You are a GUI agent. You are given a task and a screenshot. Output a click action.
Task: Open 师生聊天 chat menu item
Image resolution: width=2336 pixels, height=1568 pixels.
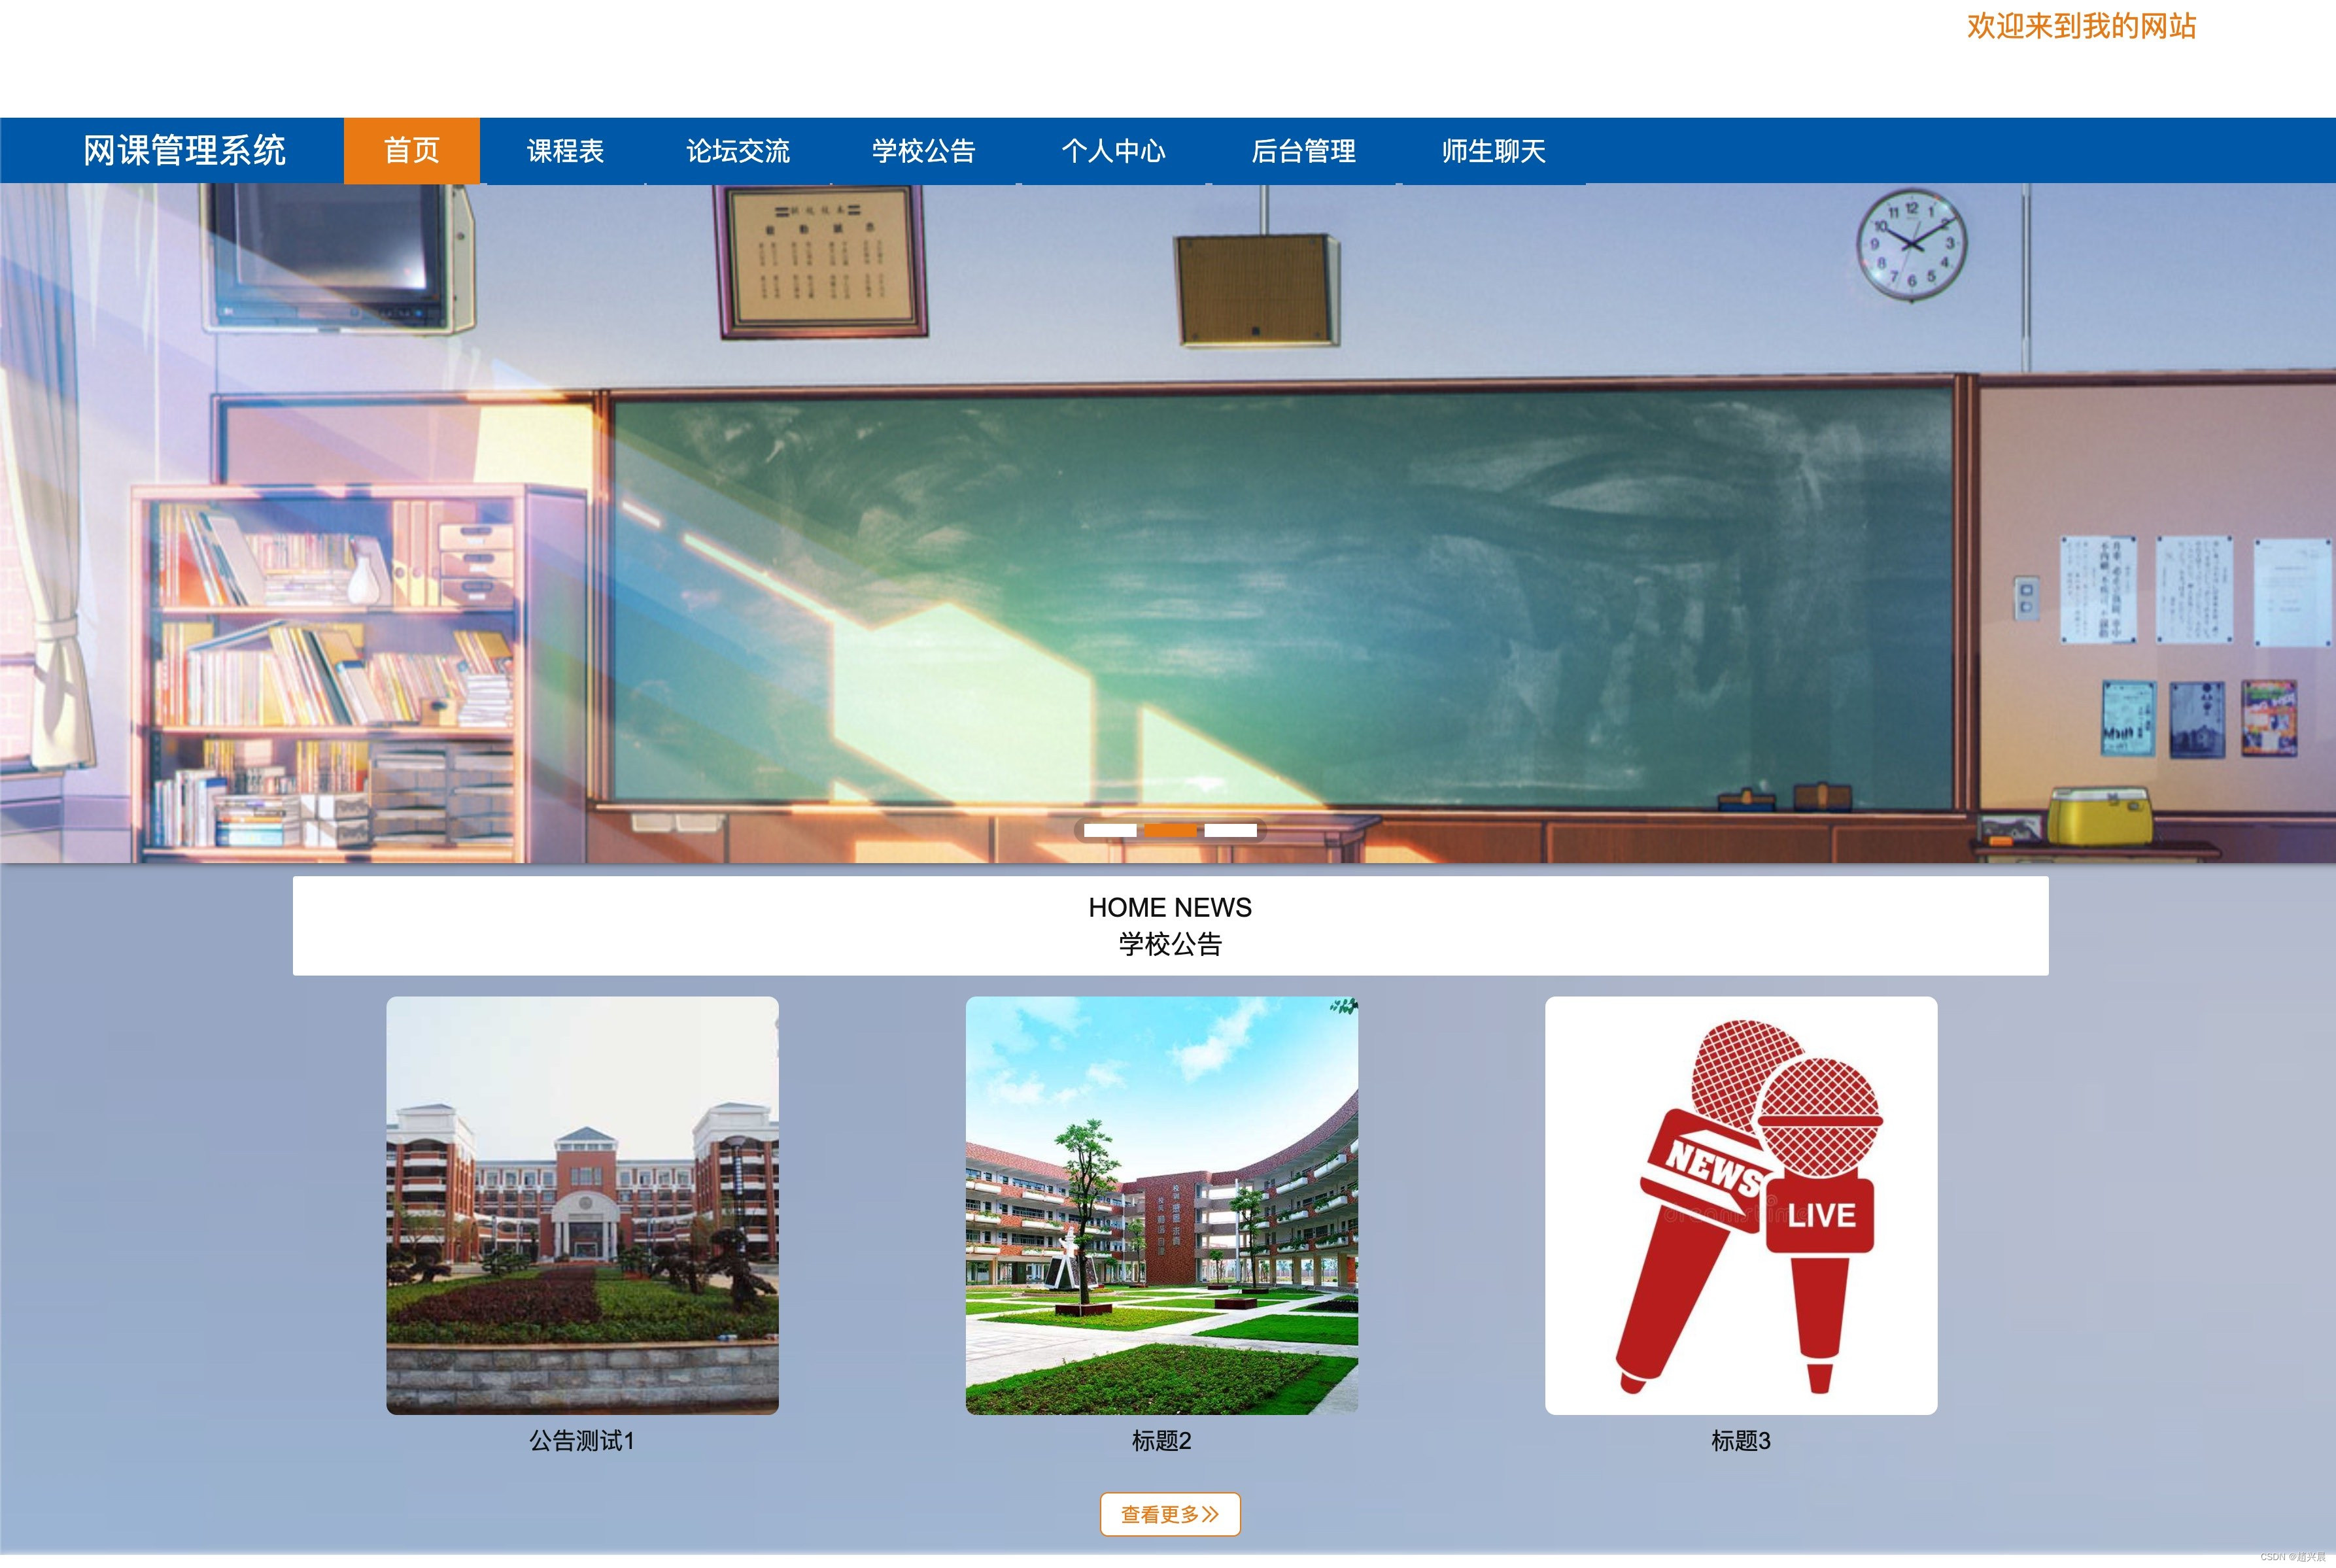(x=1493, y=151)
